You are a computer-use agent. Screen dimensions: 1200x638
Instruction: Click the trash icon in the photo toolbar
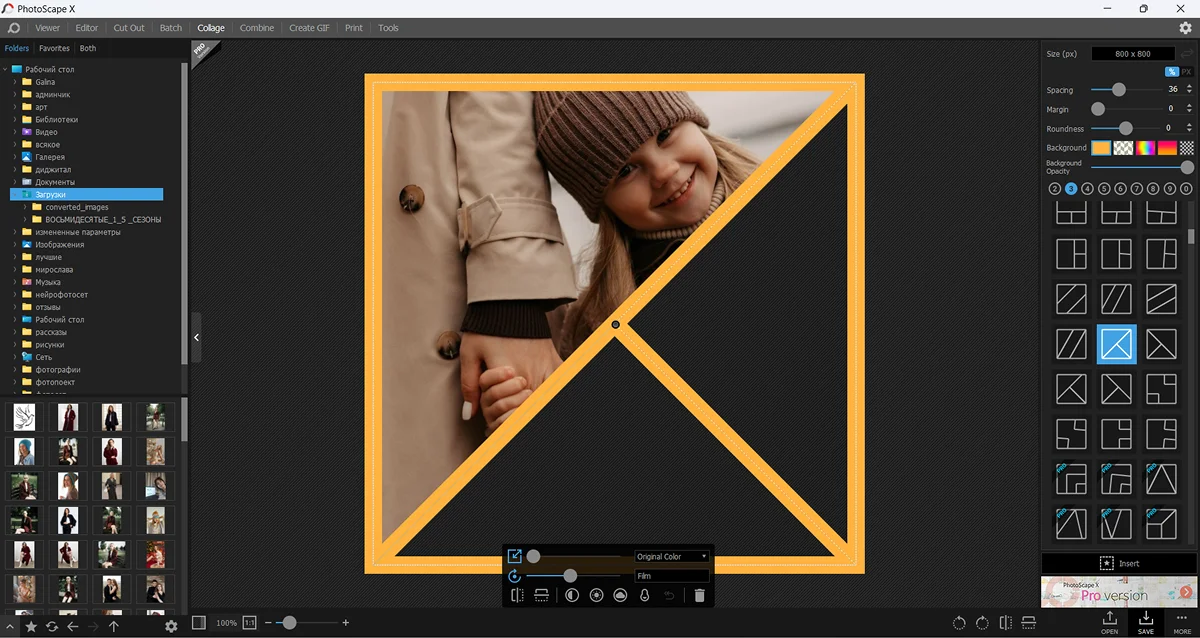[x=699, y=595]
